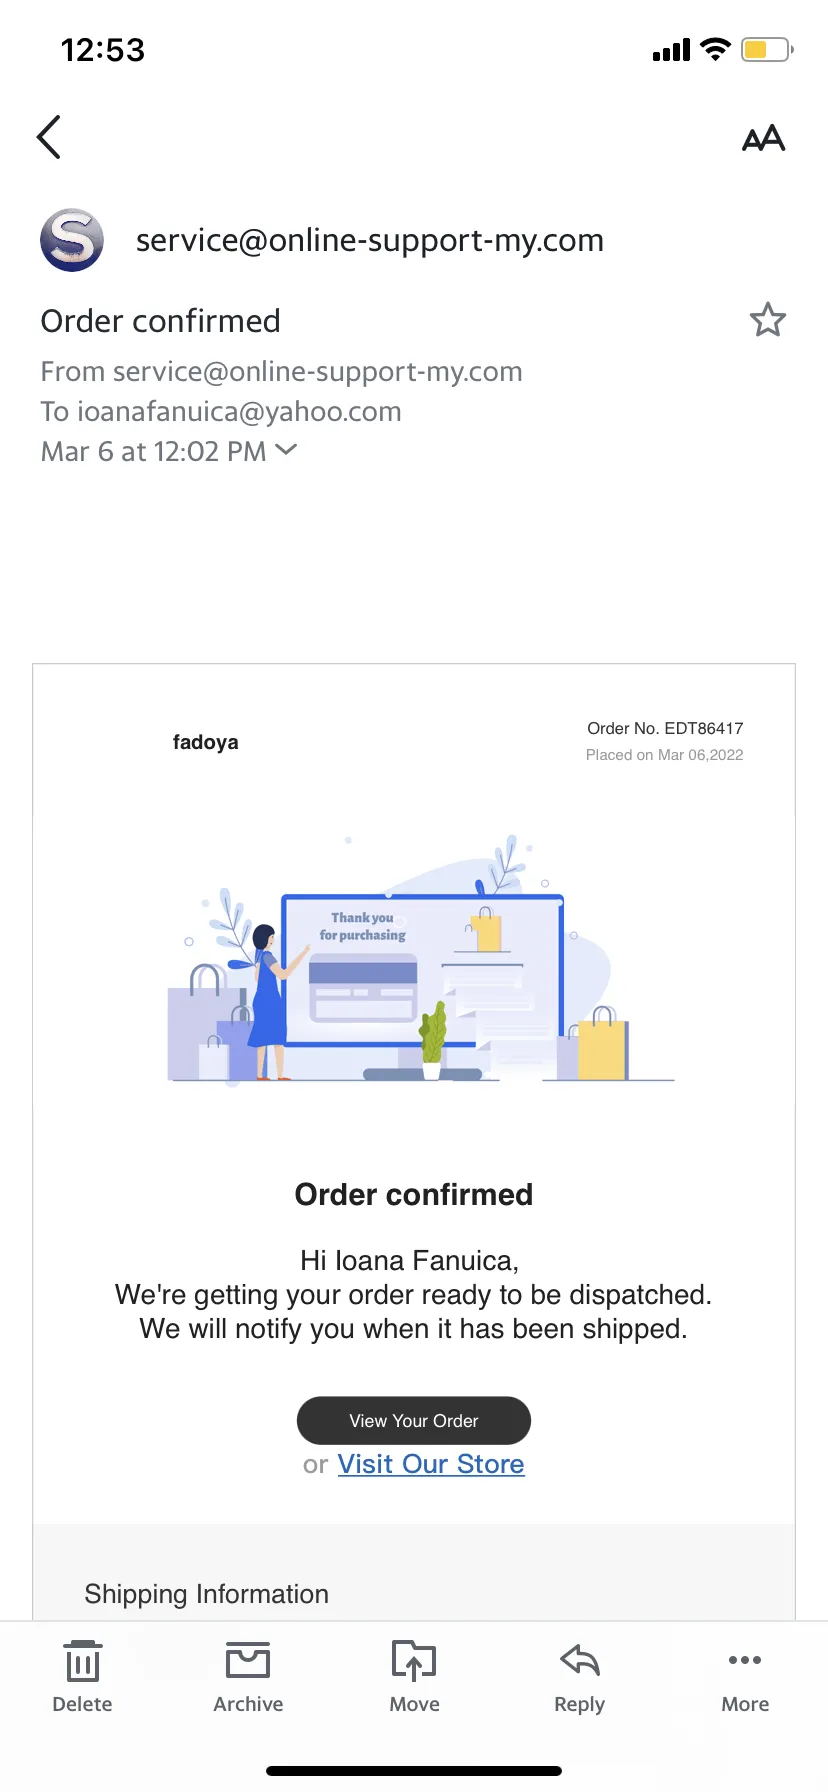Tap the sender avatar with the S logo
Screen dimensions: 828x1792
click(72, 240)
